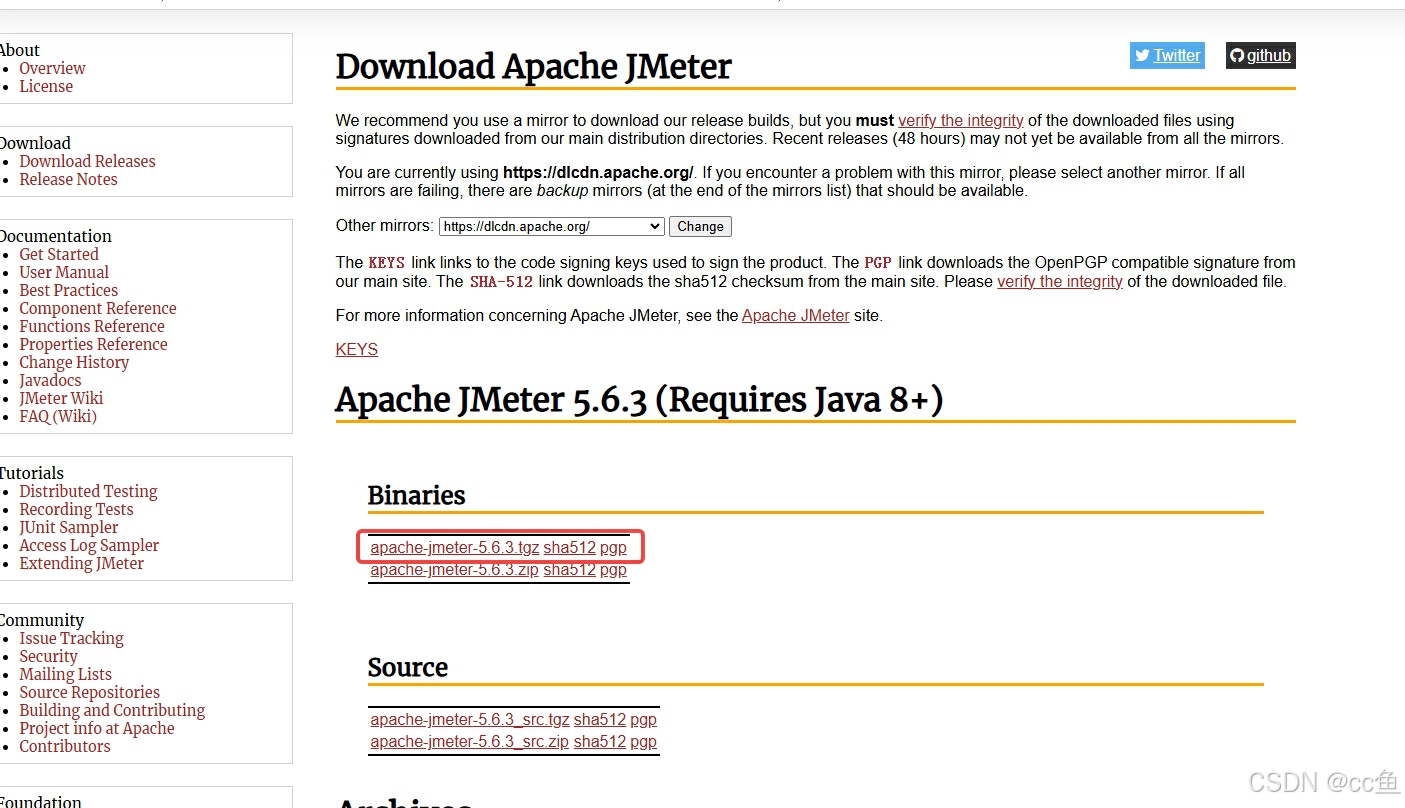Open Access Log Sampler tutorial
The width and height of the screenshot is (1405, 808).
click(x=89, y=546)
